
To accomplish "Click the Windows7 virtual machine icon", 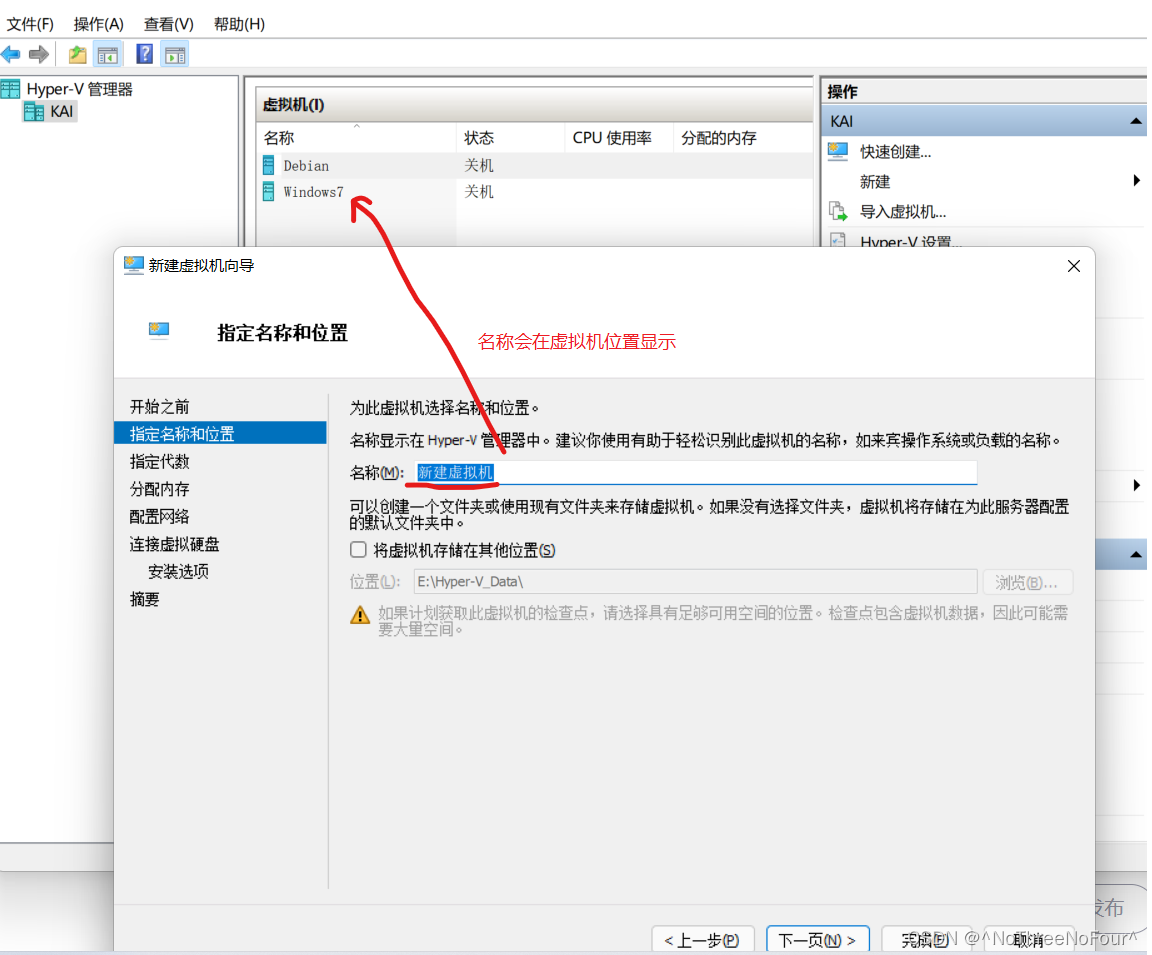I will 269,192.
